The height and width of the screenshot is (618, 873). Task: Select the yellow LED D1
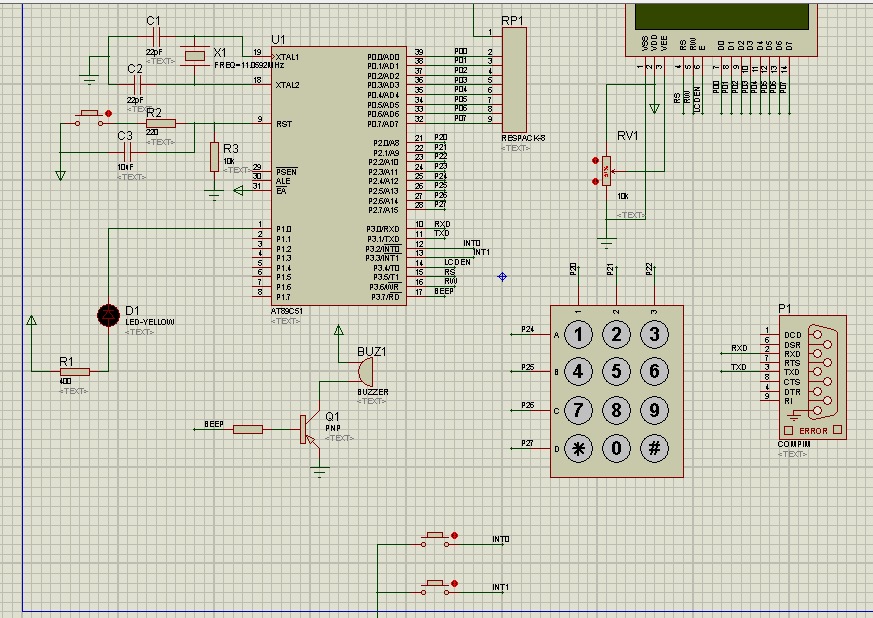[x=108, y=316]
